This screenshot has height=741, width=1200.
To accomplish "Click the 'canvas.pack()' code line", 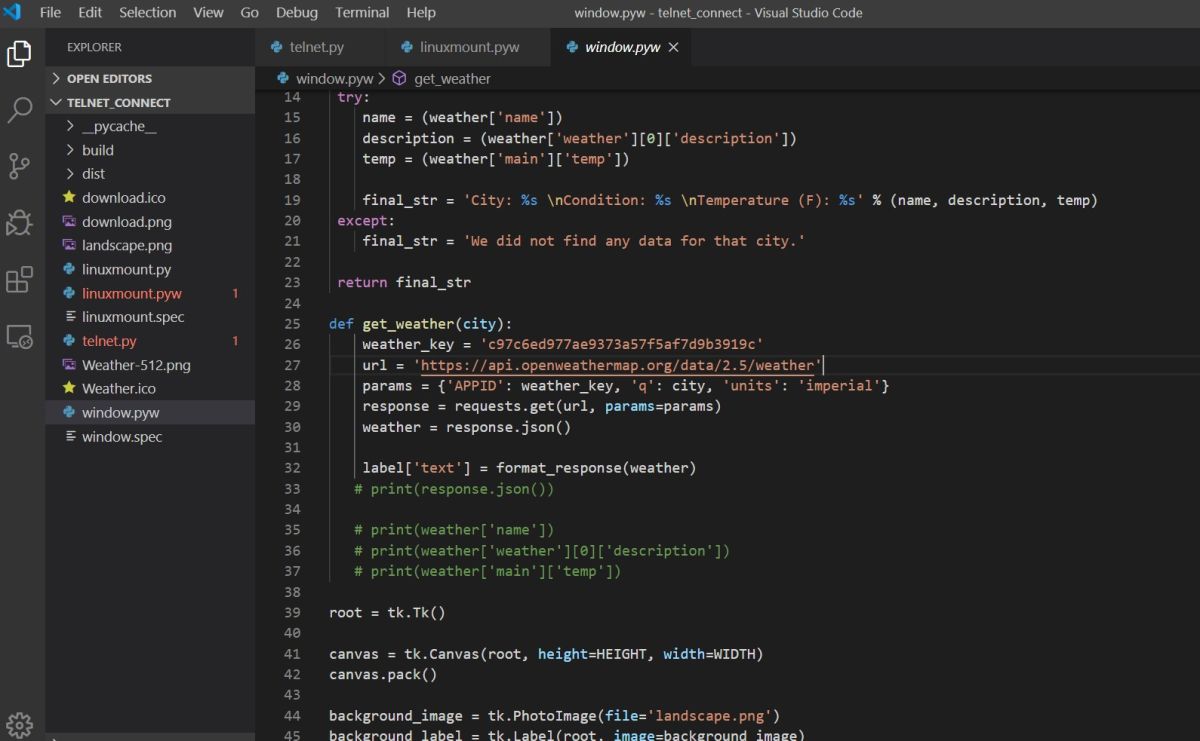I will click(383, 674).
